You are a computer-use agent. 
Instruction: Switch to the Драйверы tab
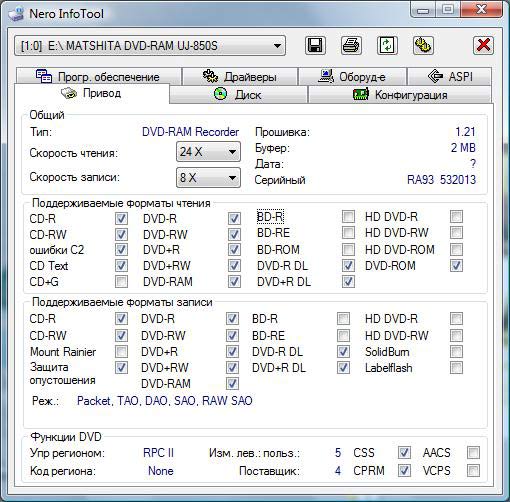click(240, 76)
